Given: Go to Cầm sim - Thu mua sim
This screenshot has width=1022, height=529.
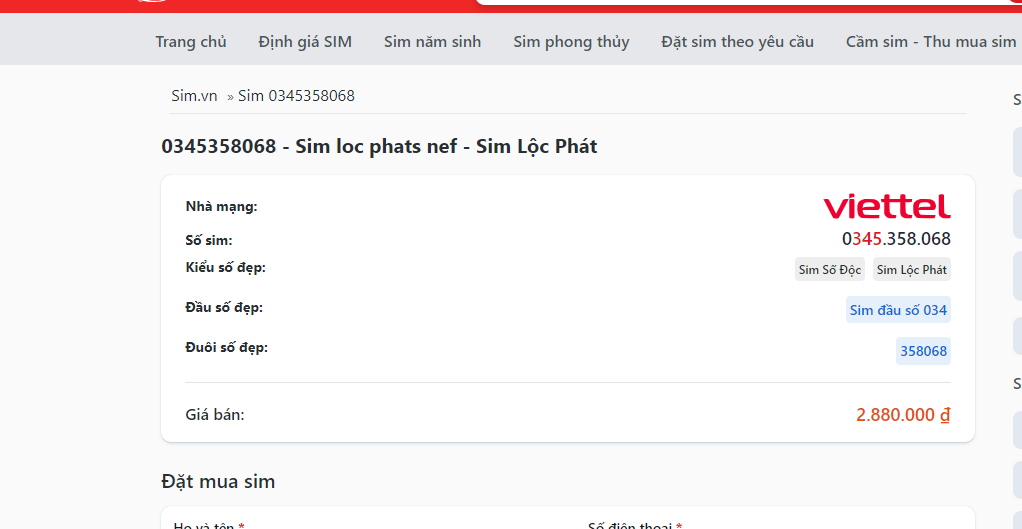Looking at the screenshot, I should click(931, 42).
